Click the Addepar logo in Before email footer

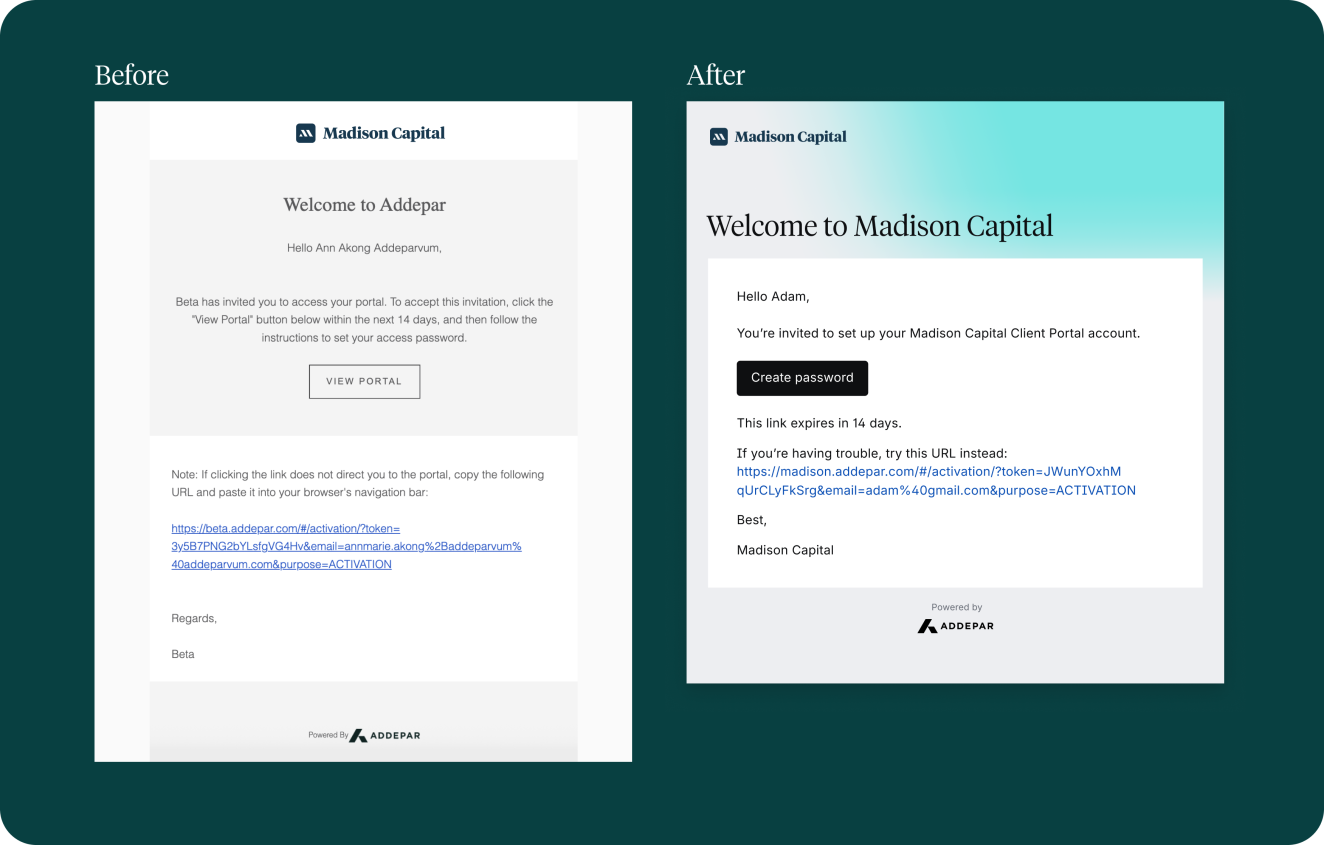(385, 735)
